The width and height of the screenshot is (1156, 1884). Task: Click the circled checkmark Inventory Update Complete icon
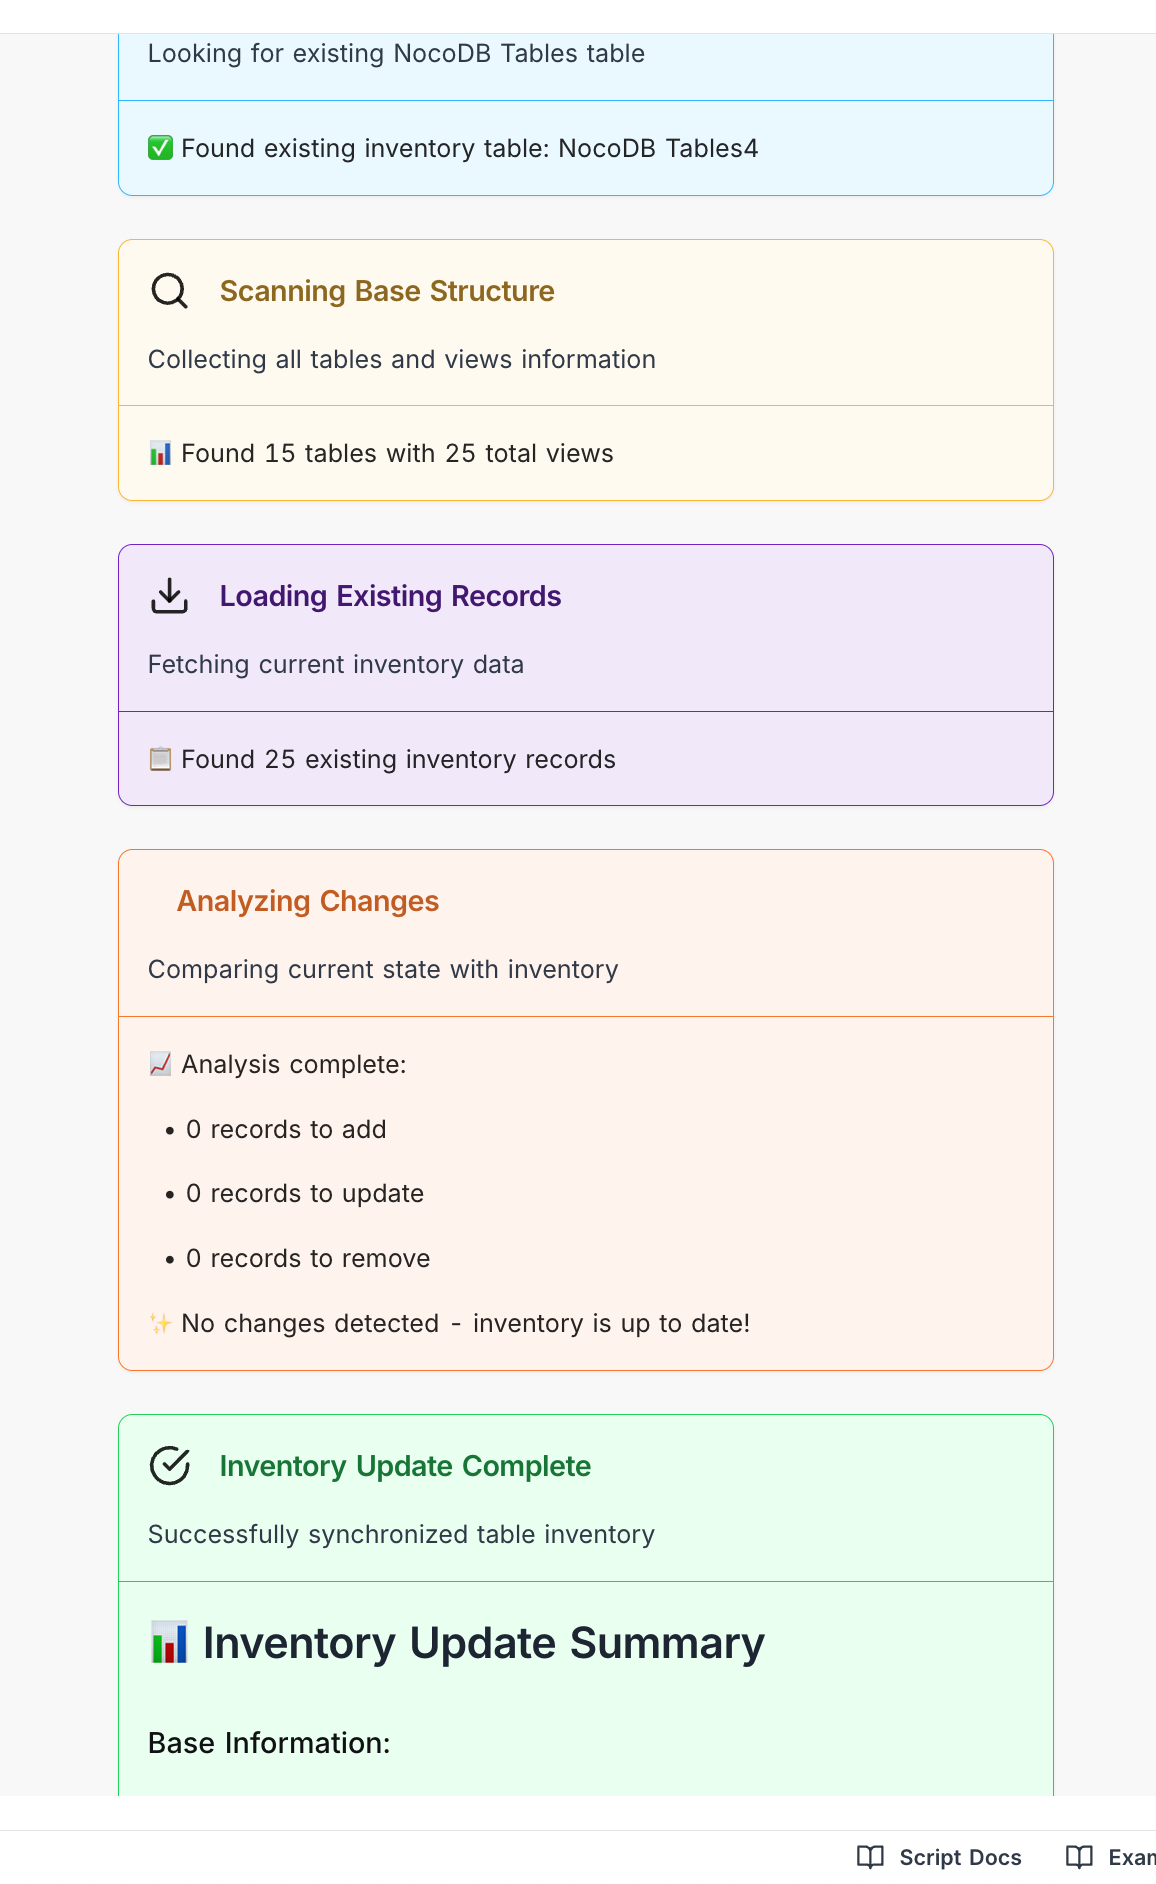[170, 1466]
